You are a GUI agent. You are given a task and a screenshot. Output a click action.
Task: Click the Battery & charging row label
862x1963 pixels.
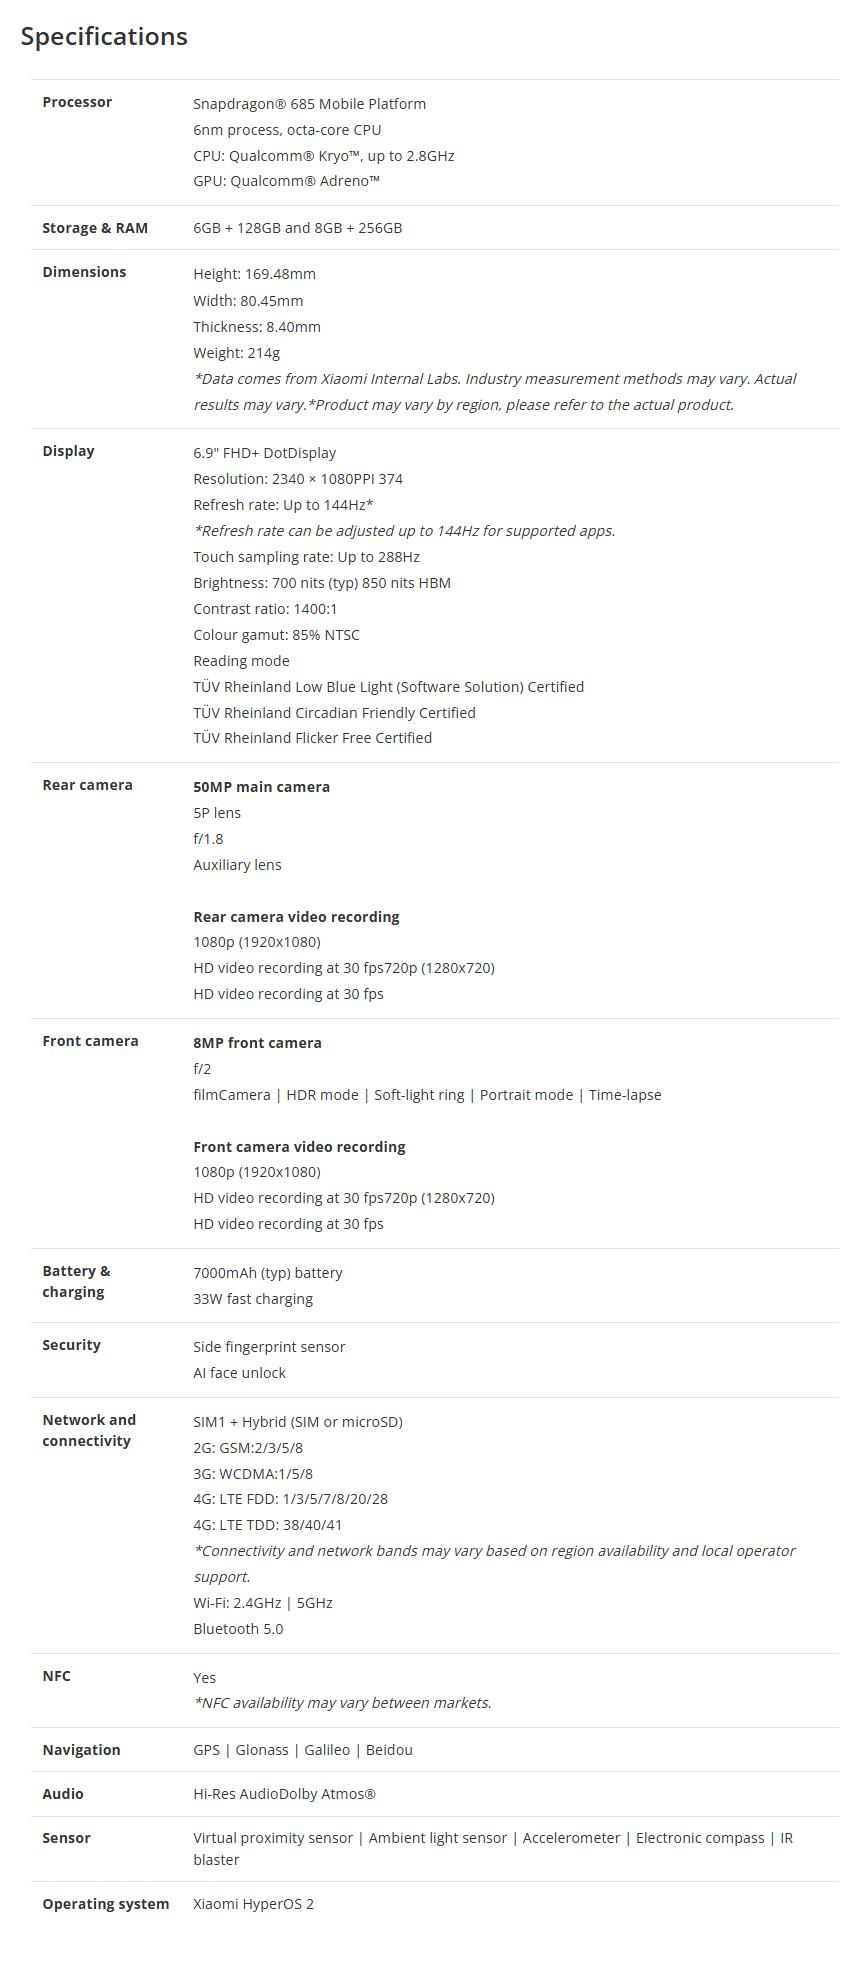[x=76, y=1281]
